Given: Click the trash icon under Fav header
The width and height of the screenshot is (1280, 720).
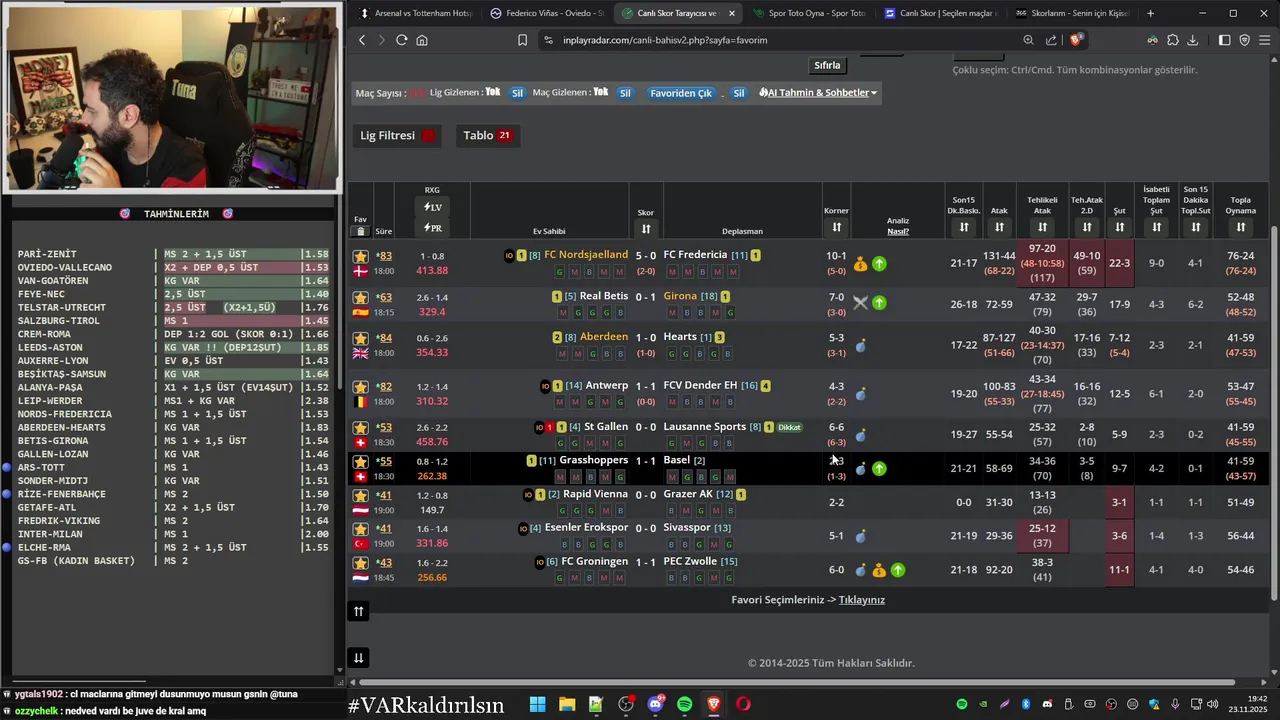Looking at the screenshot, I should click(360, 231).
